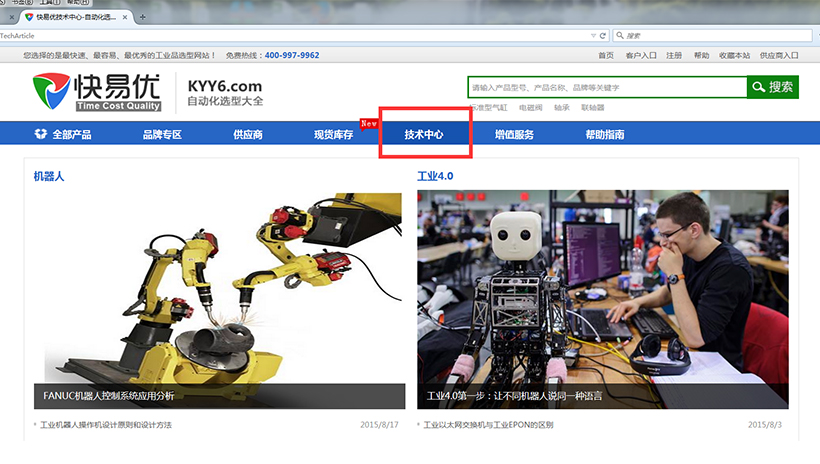Click the 全部产品 cube icon
The image size is (820, 464).
40,134
